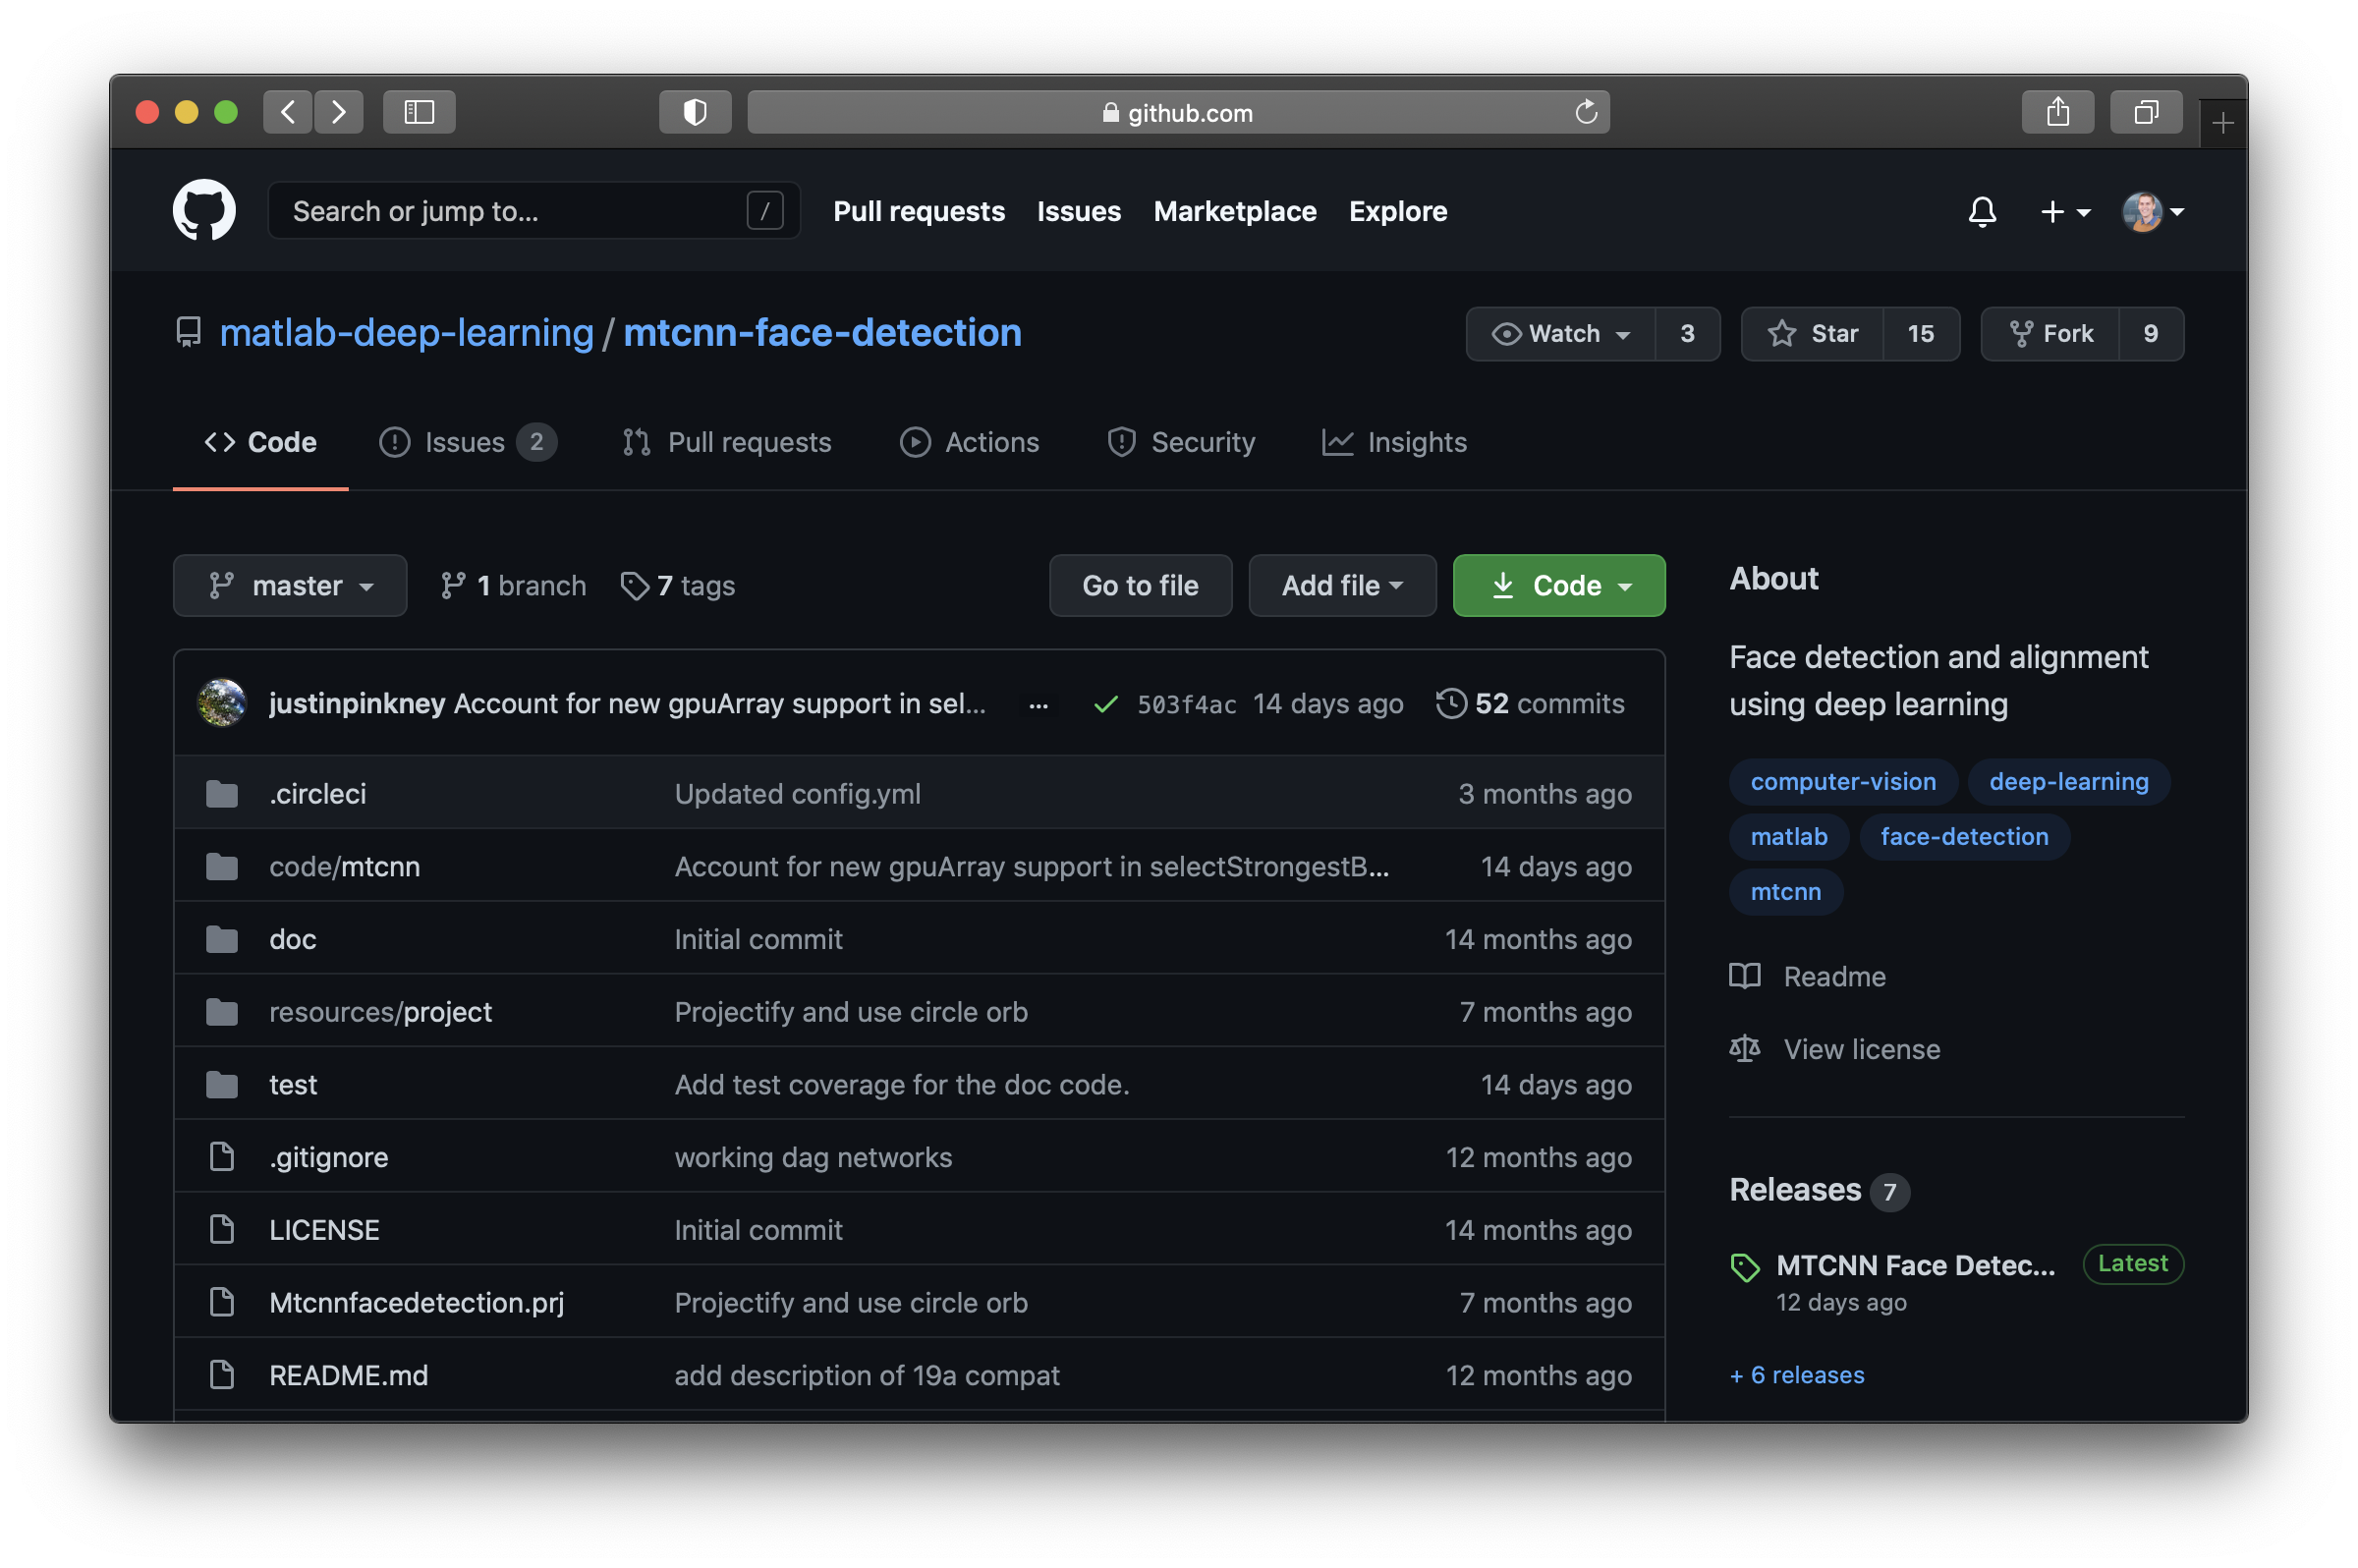
Task: Click the commit history clock icon
Action: 1451,703
